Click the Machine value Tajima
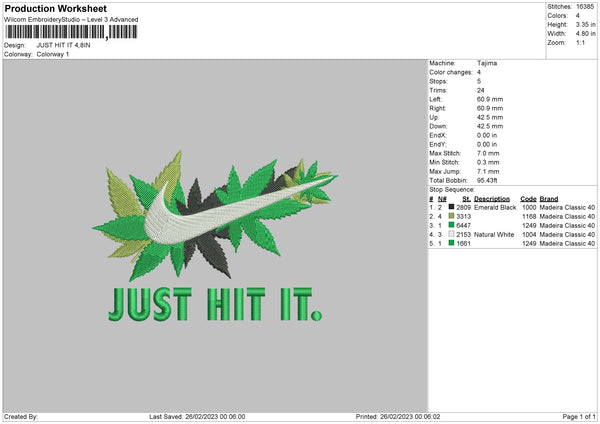Screen dimensions: 600x424 tap(487, 63)
